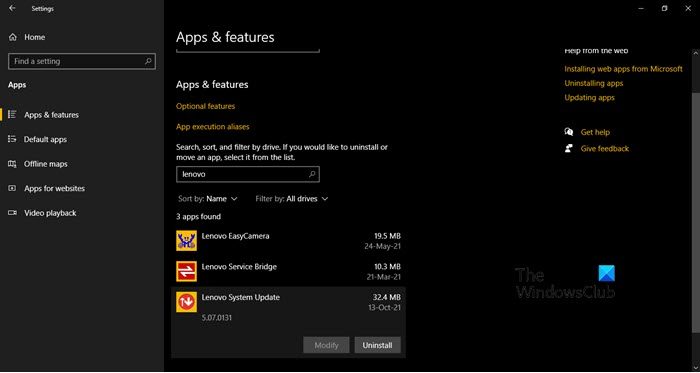The width and height of the screenshot is (700, 373).
Task: Click the app search box containing lenovo
Action: 248,174
